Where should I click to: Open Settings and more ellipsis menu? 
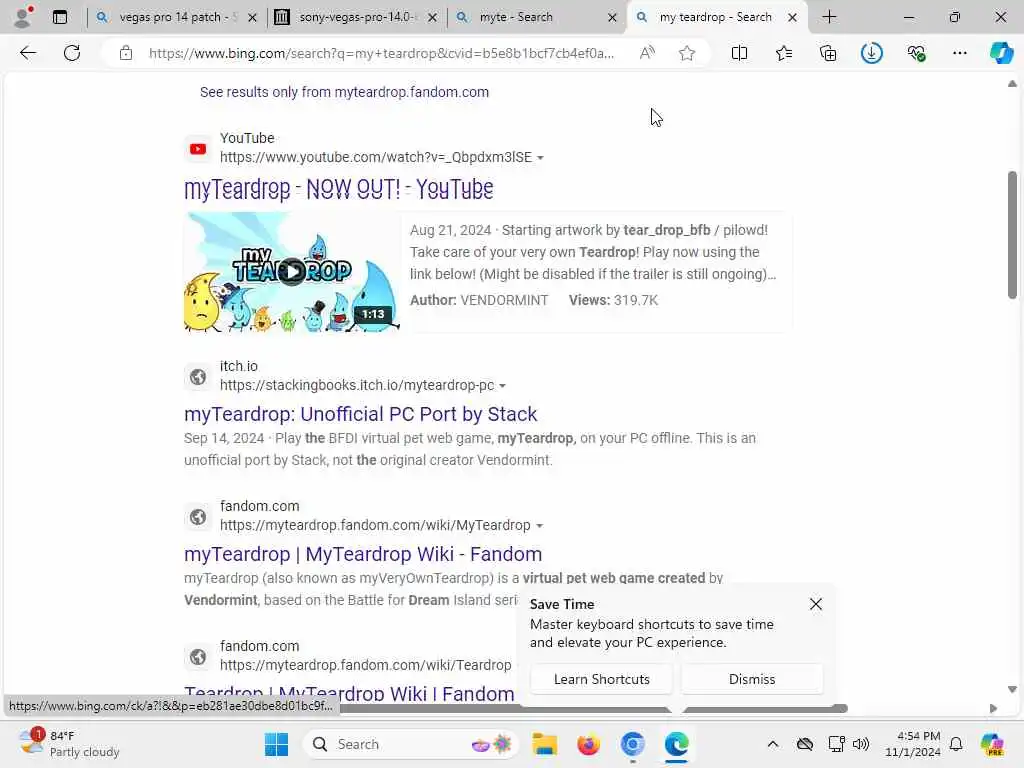pos(959,53)
